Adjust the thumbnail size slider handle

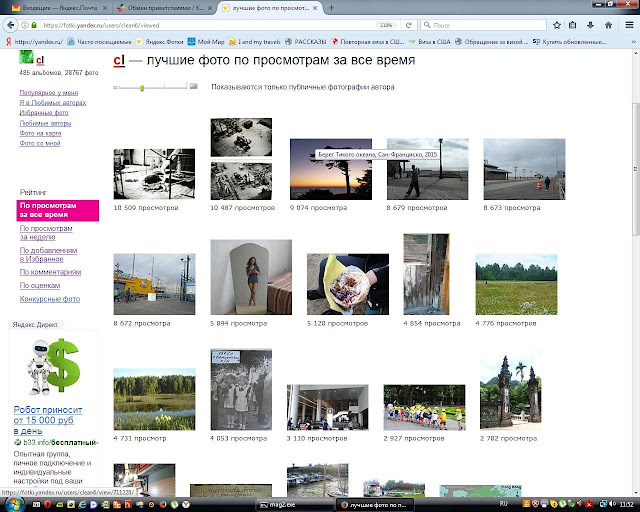click(142, 87)
